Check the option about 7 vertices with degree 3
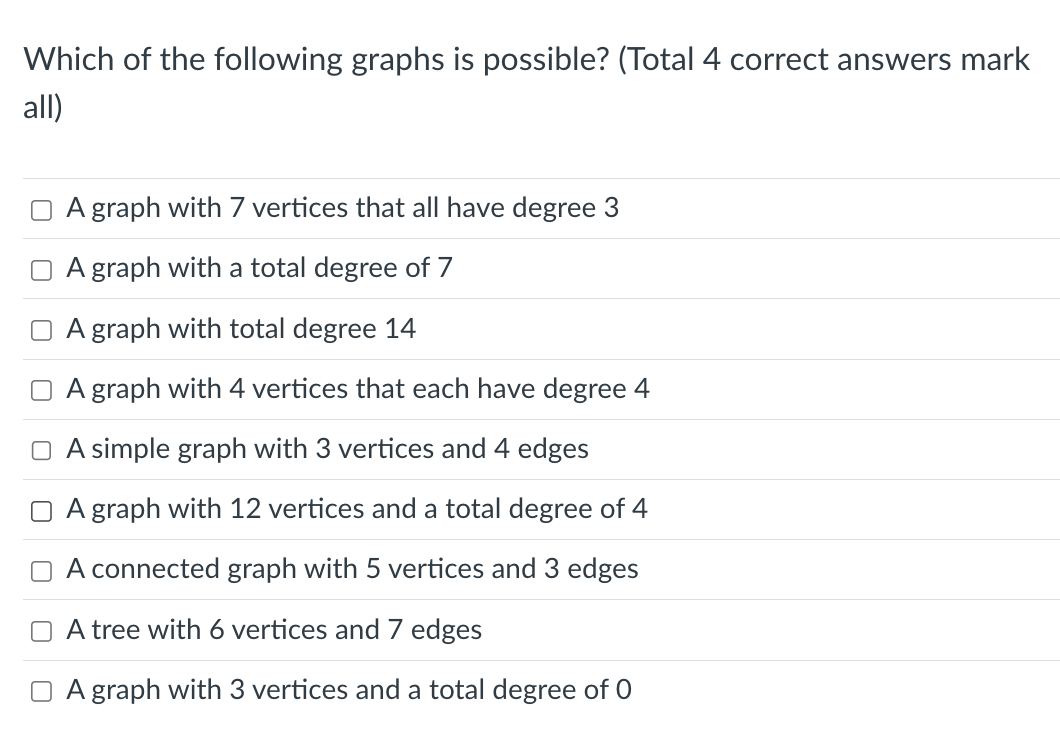Screen dimensions: 1060x746 coord(41,209)
